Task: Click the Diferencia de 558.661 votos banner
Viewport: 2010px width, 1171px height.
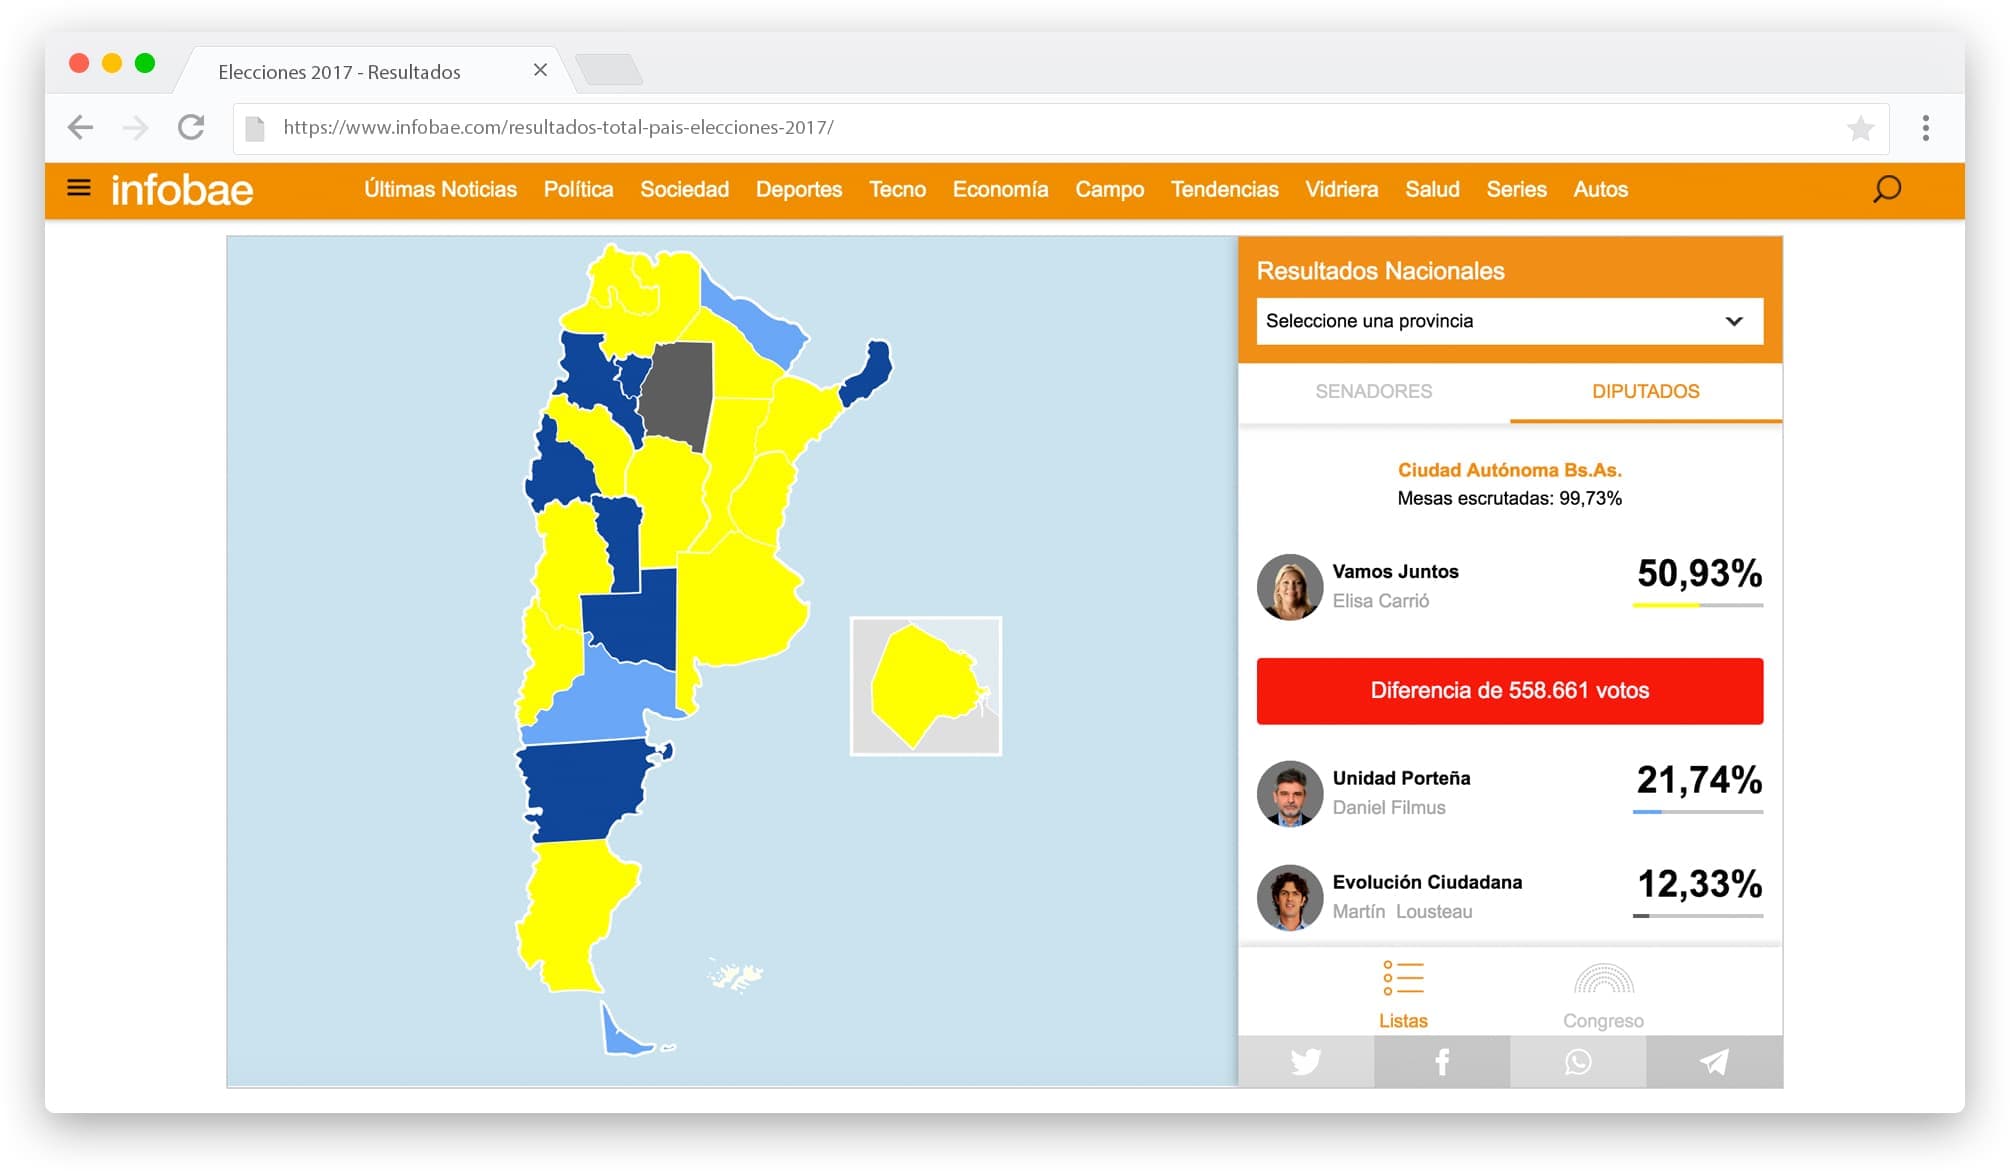Action: tap(1509, 691)
